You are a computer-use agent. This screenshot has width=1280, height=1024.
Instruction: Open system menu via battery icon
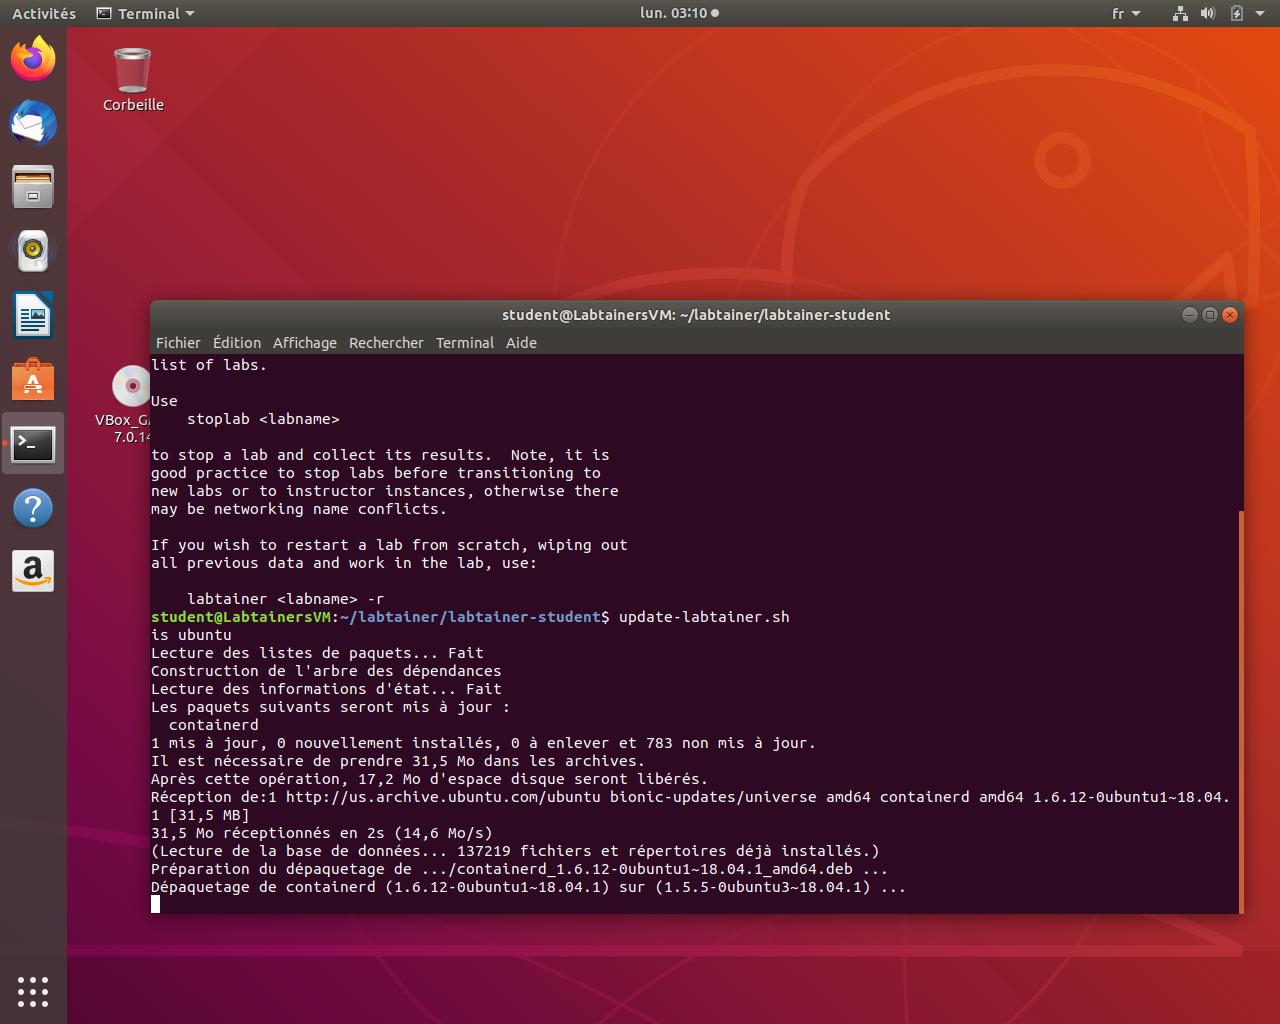[1237, 14]
